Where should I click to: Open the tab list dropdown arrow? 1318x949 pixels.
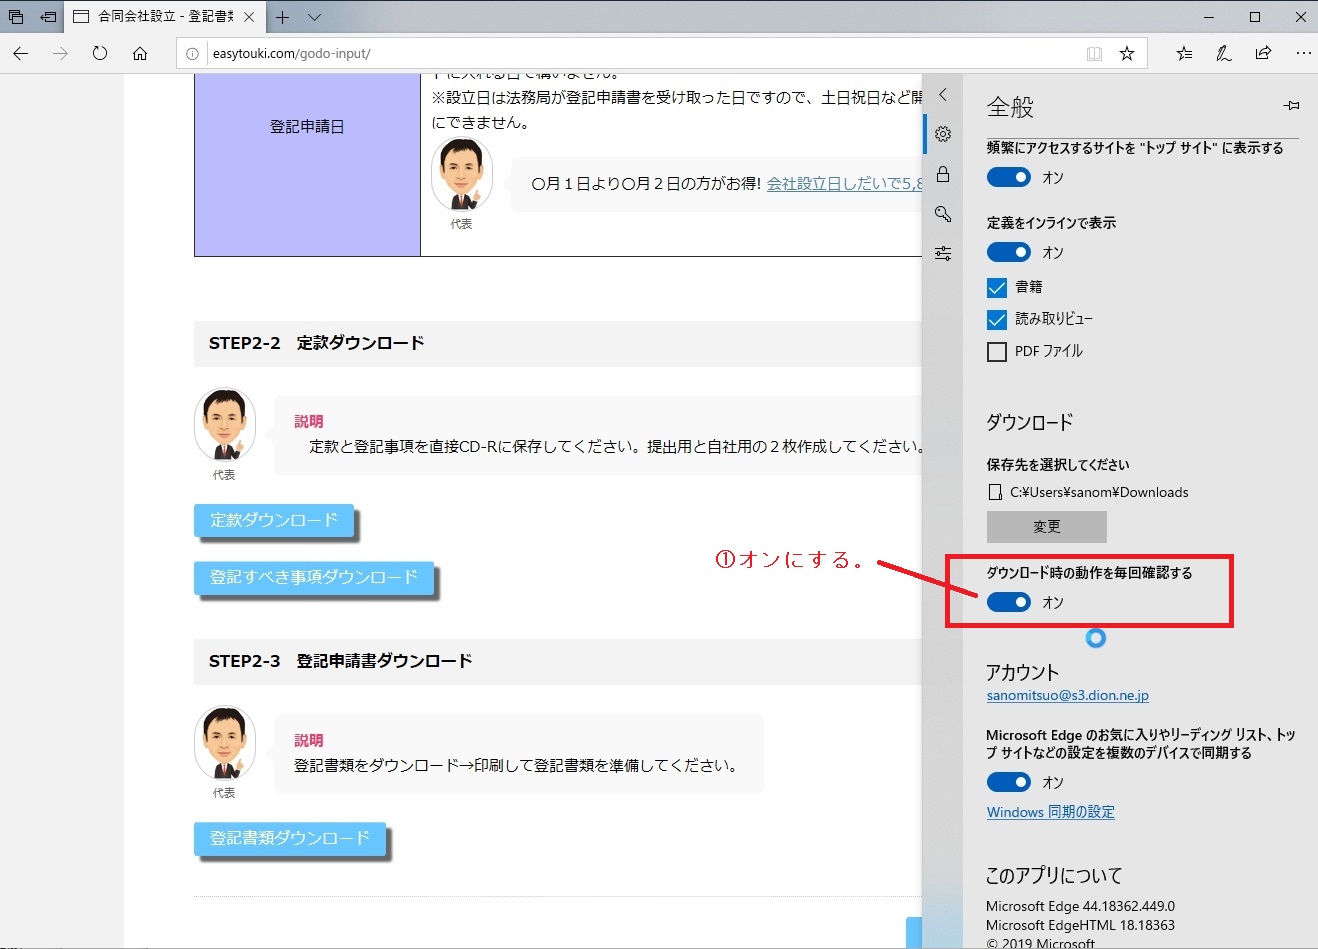point(314,17)
